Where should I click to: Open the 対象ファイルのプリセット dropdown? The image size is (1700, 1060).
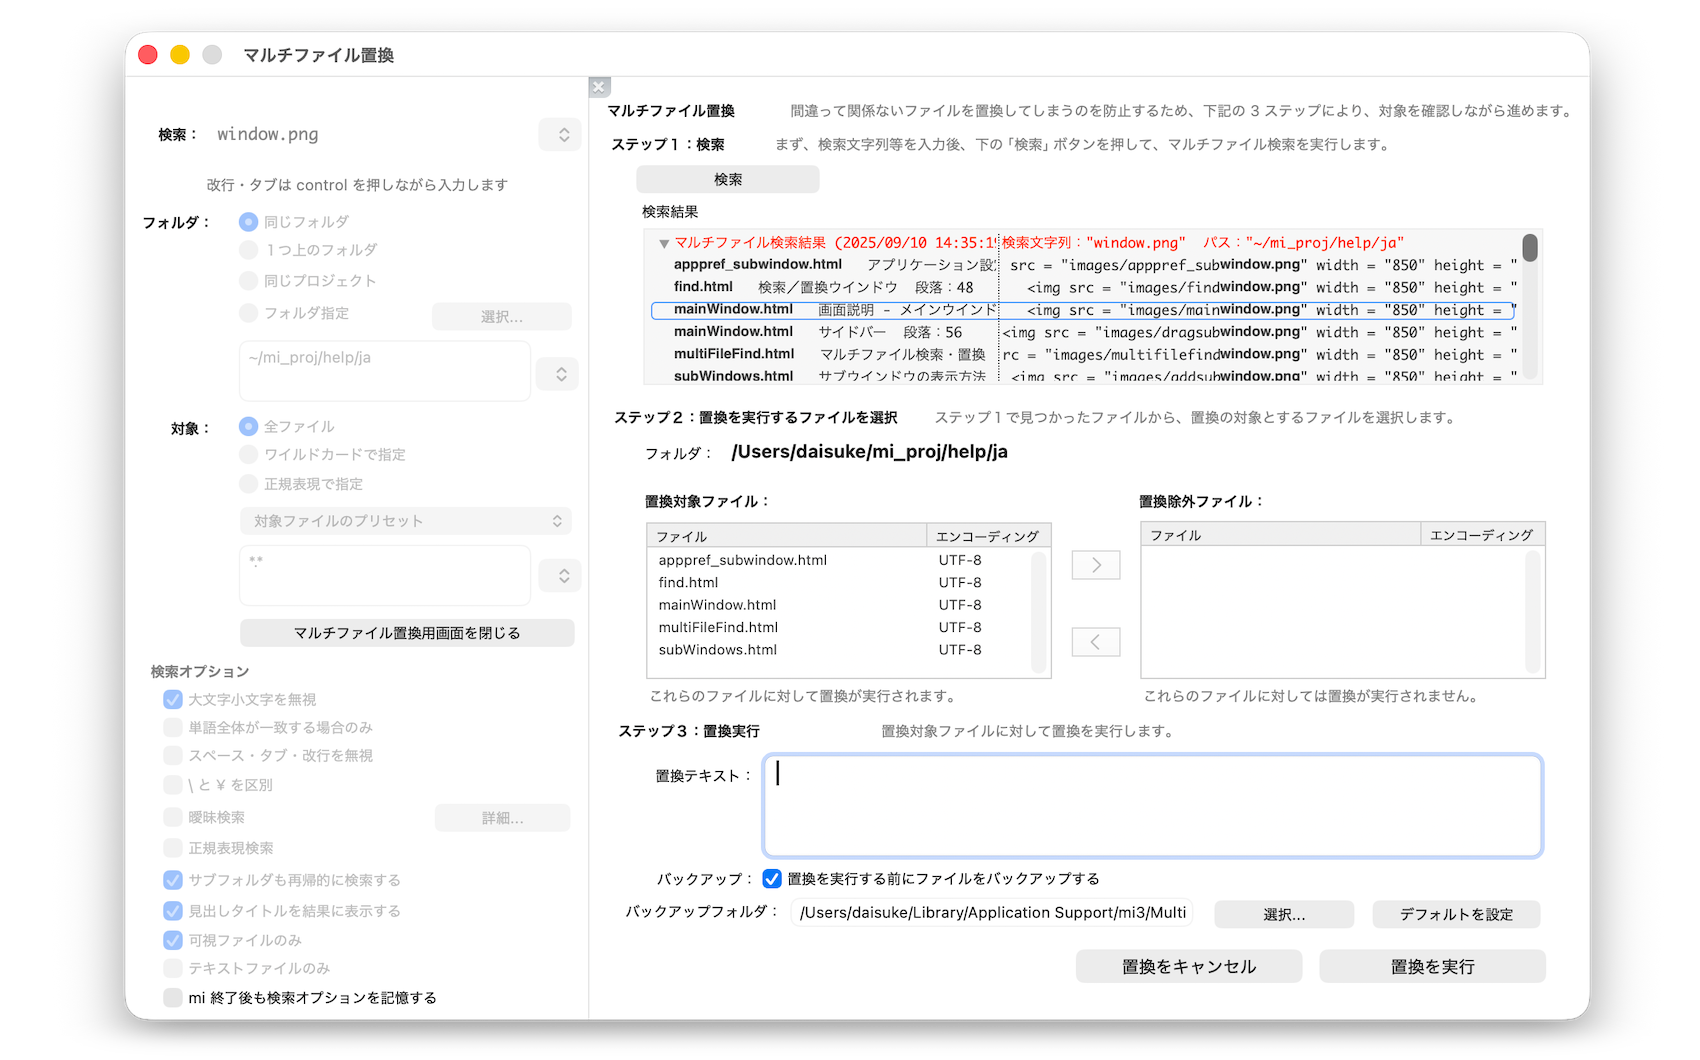coord(405,521)
